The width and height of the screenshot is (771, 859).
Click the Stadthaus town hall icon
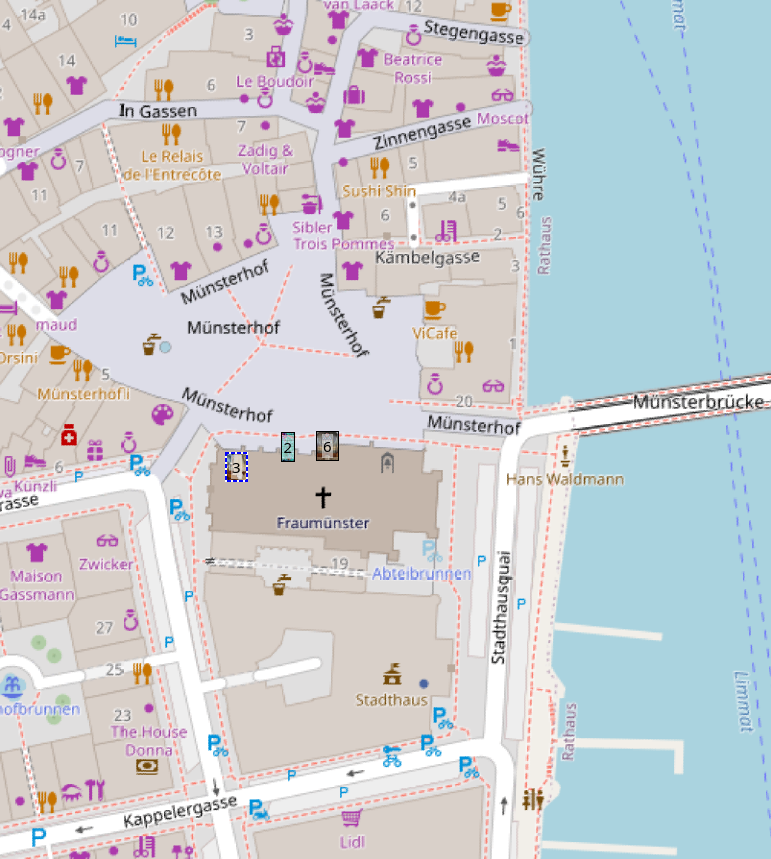click(x=392, y=675)
